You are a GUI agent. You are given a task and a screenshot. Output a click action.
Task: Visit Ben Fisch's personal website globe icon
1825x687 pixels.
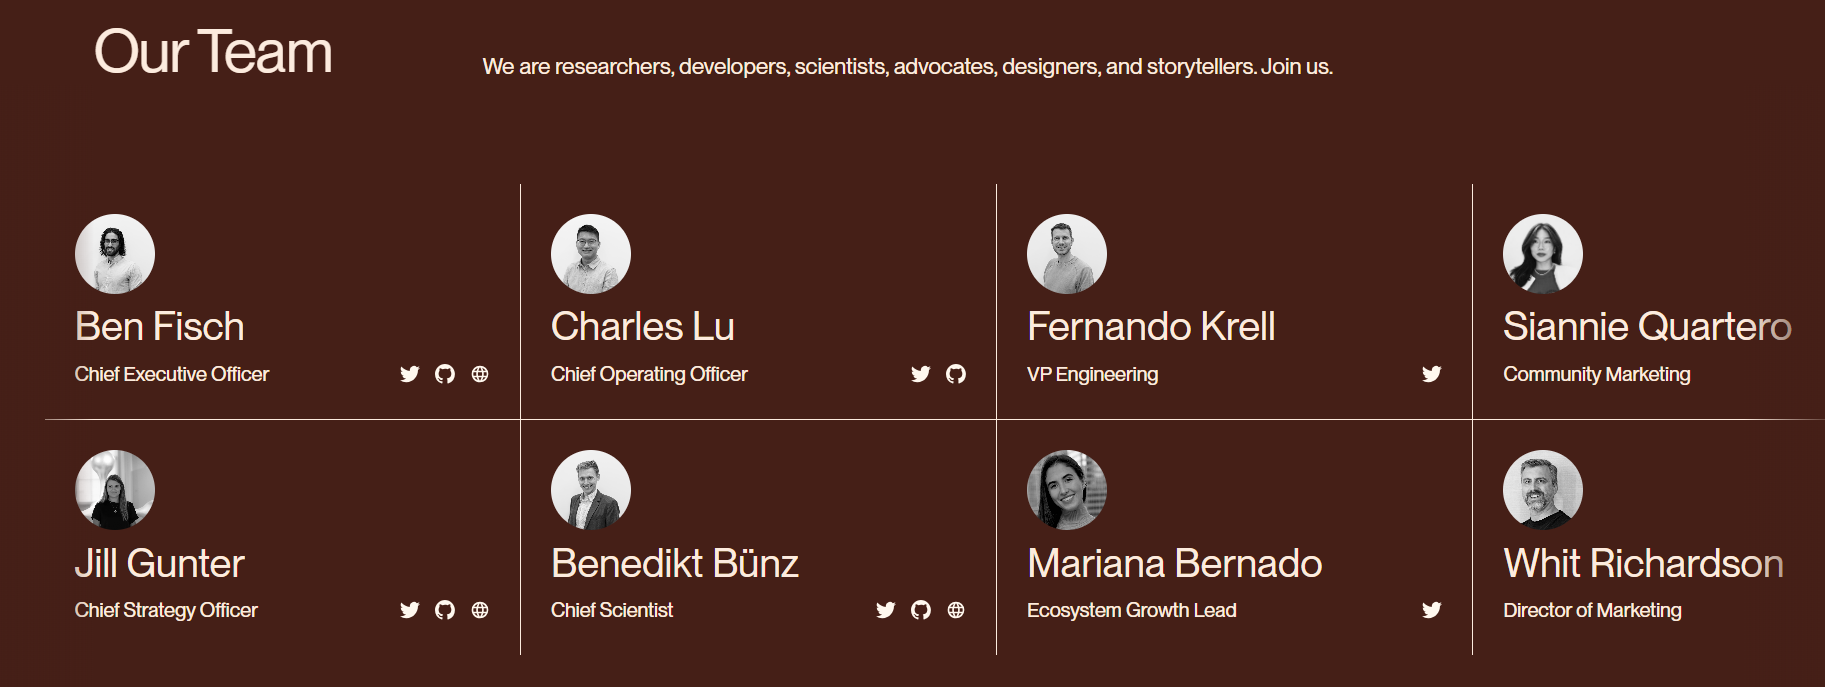(x=480, y=374)
